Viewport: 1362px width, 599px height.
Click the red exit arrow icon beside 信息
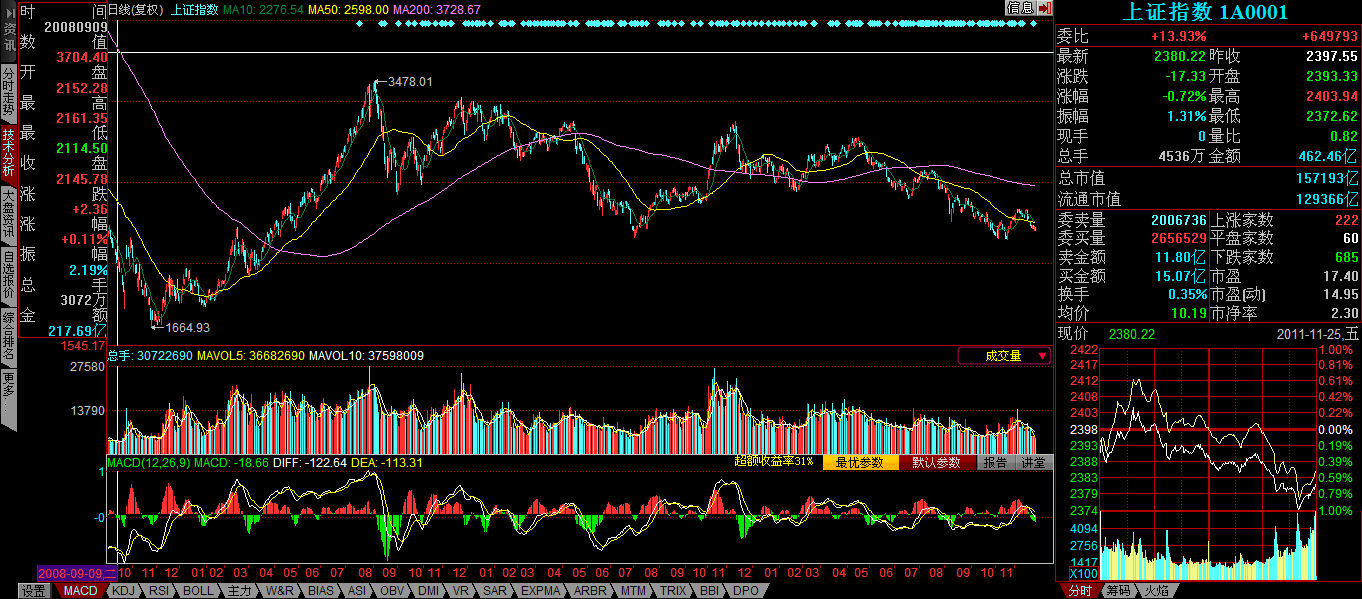[x=1045, y=8]
